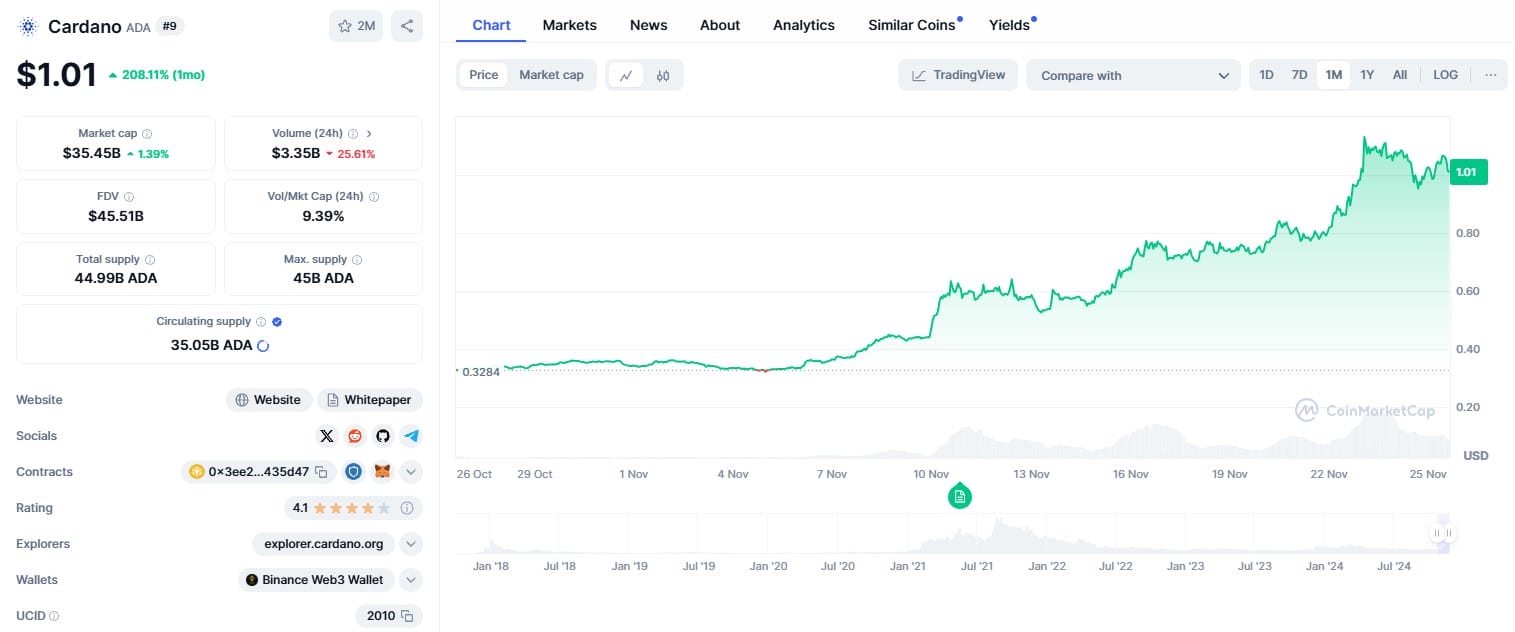Open the Volume (24h) arrow link
The height and width of the screenshot is (632, 1515).
(x=369, y=133)
